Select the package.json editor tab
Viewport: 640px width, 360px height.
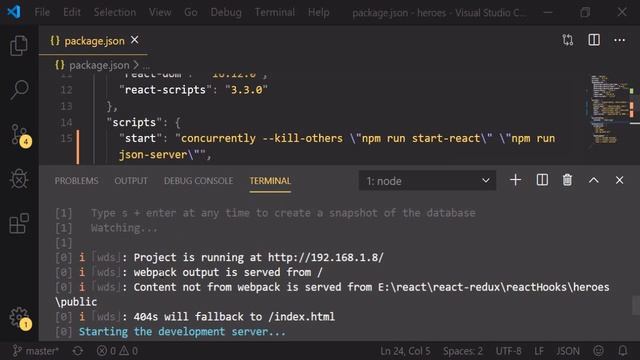[x=93, y=40]
